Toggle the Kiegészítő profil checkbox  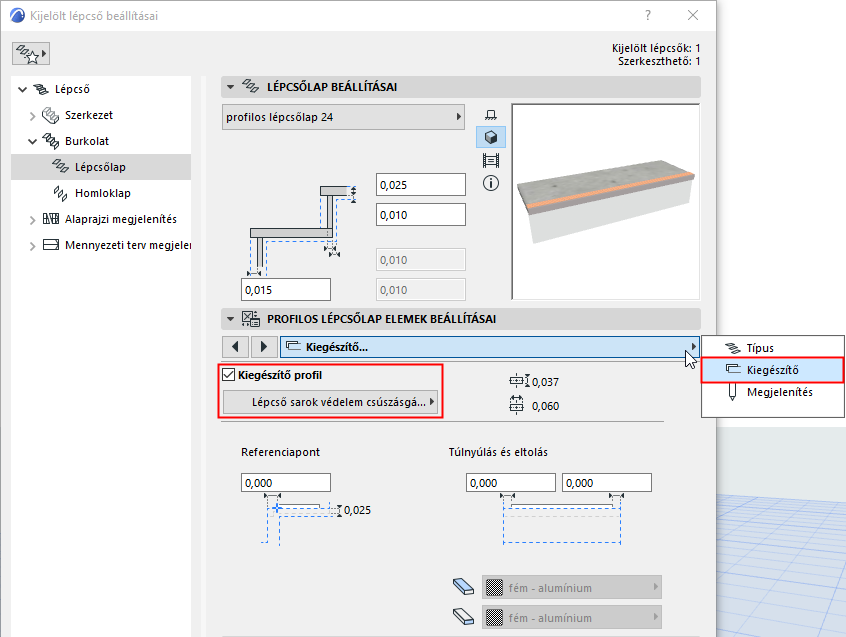(228, 375)
